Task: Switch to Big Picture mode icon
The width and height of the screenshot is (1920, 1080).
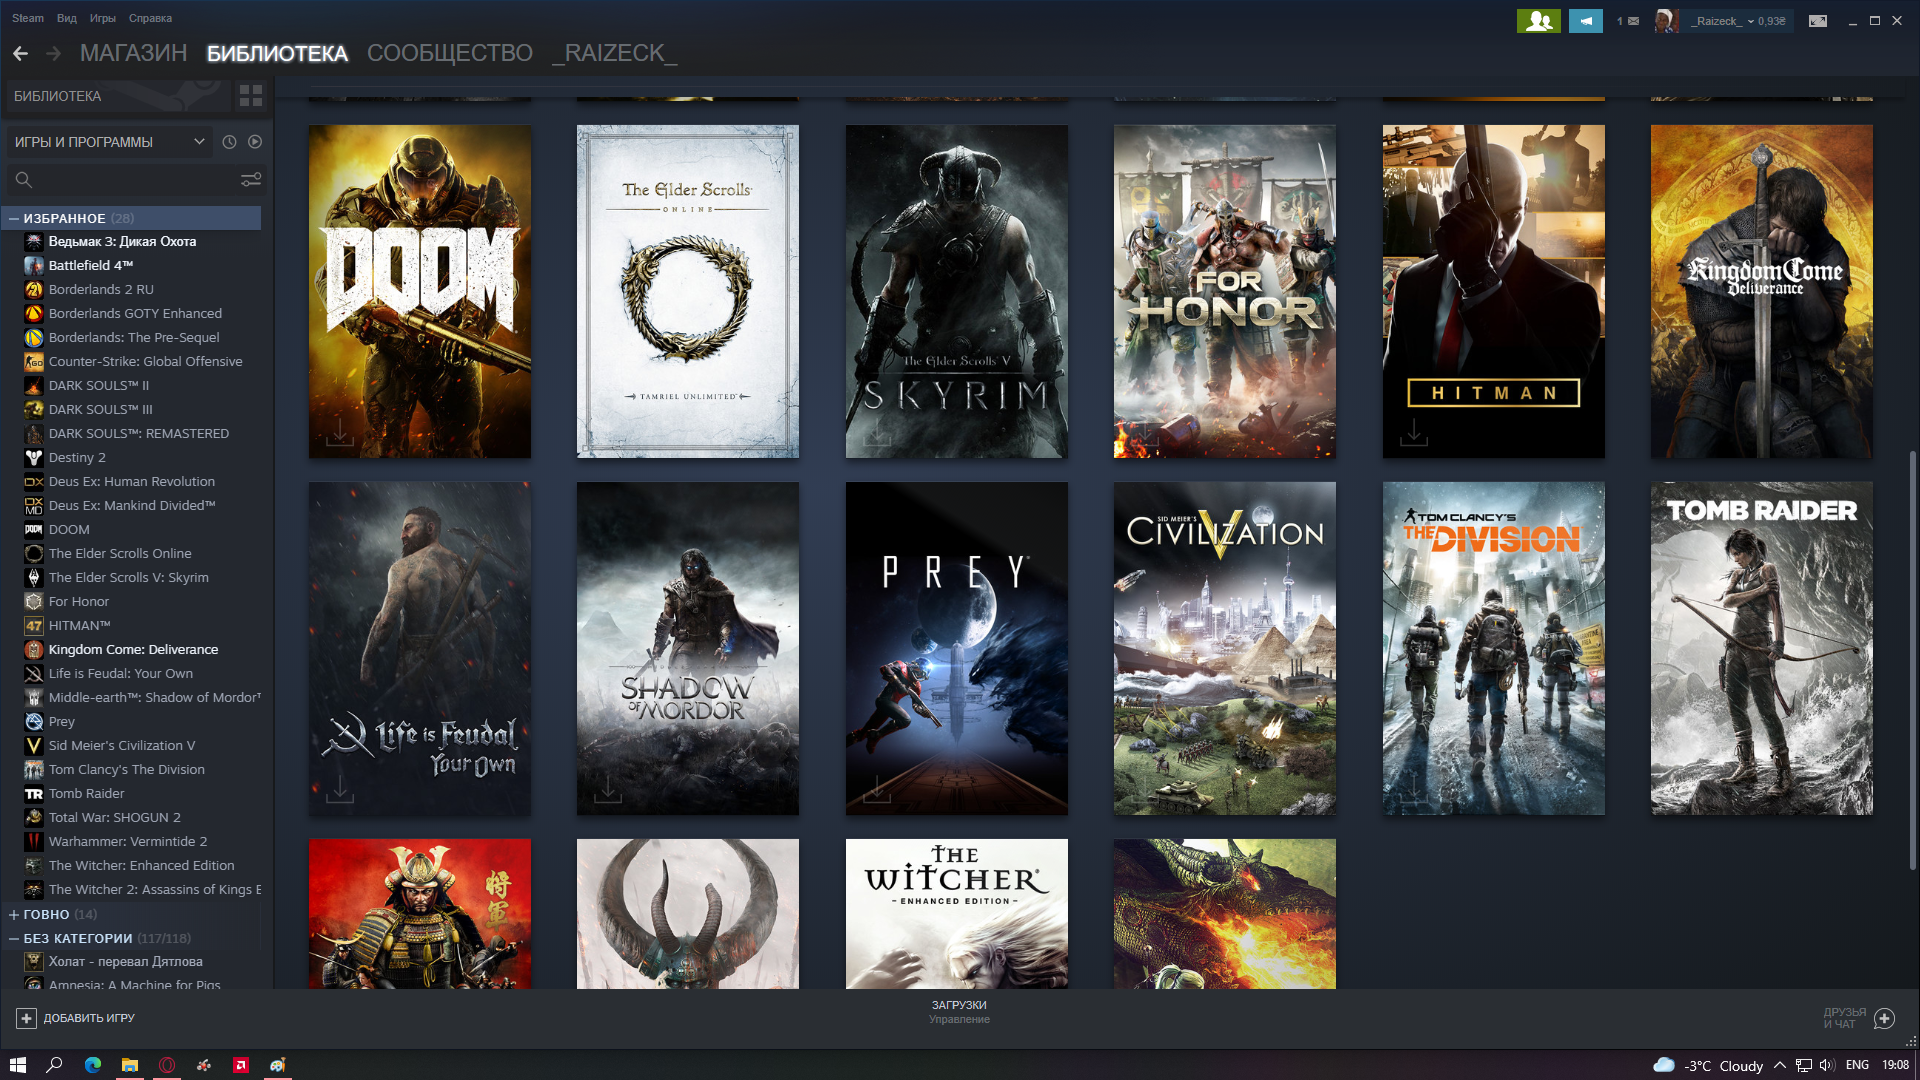Action: [x=1818, y=21]
